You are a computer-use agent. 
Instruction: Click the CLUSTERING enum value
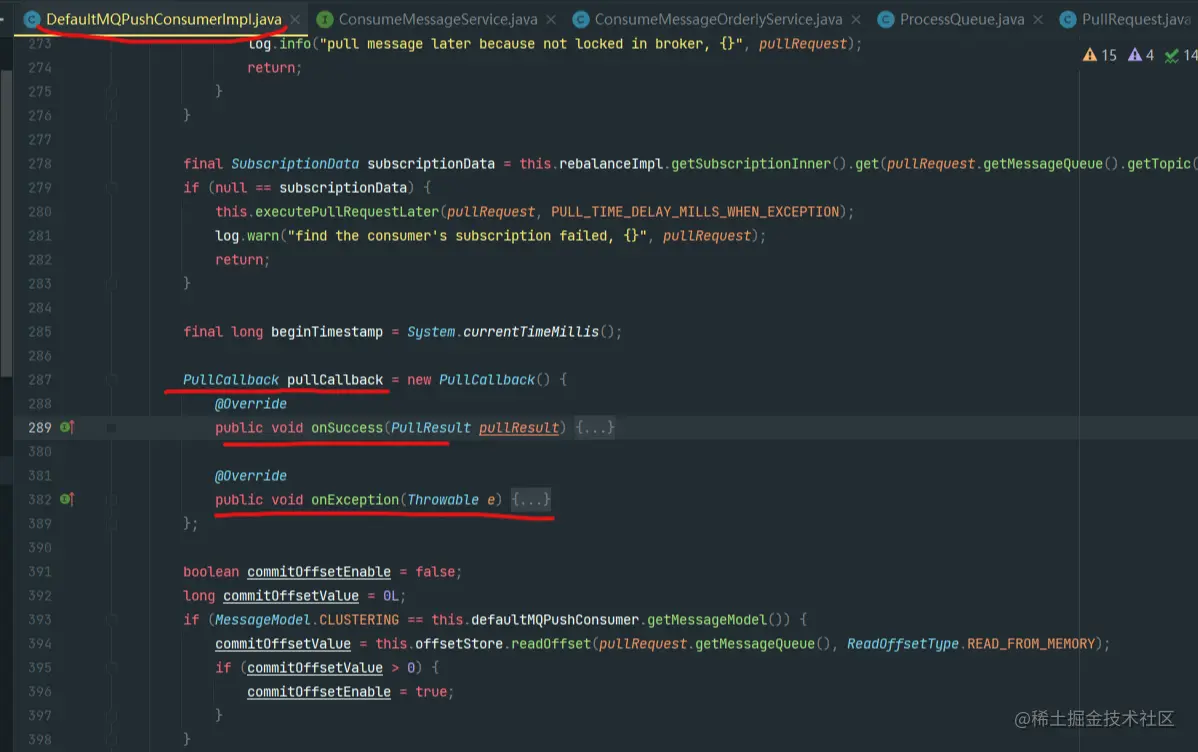(358, 620)
